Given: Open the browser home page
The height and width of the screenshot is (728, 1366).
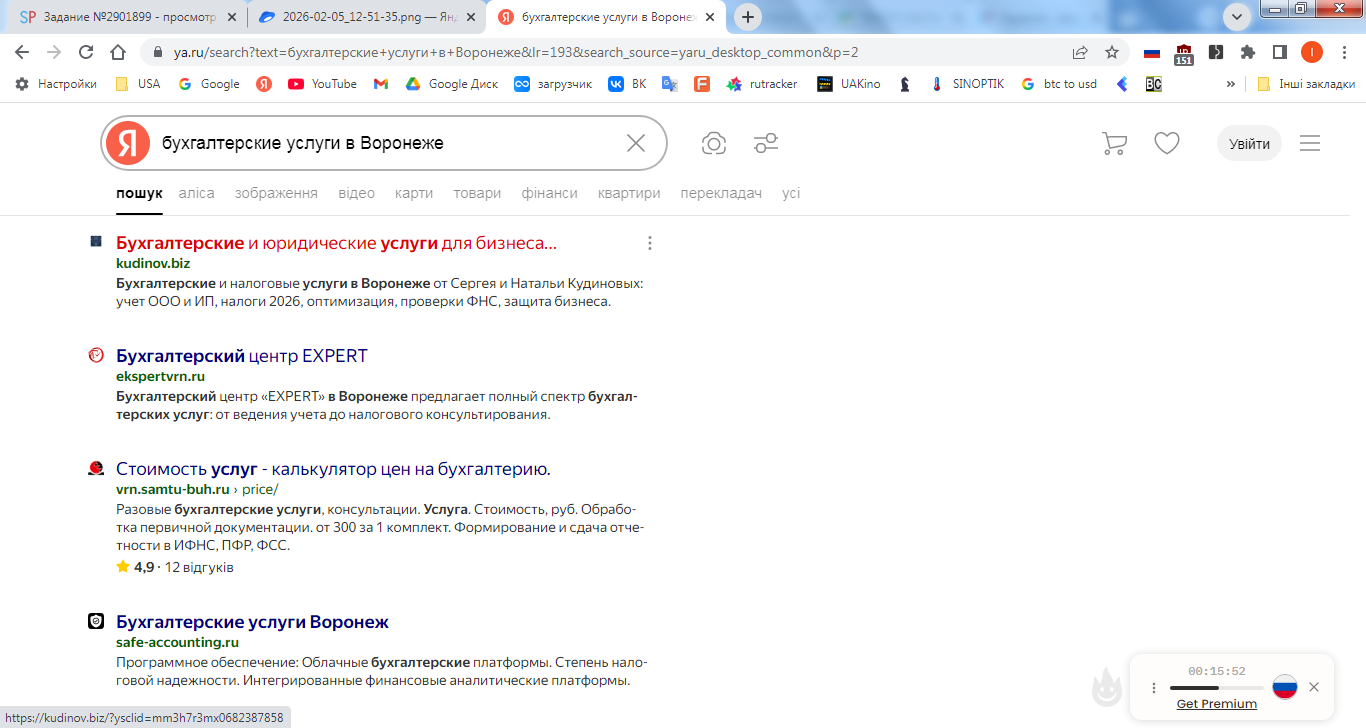Looking at the screenshot, I should tap(118, 53).
